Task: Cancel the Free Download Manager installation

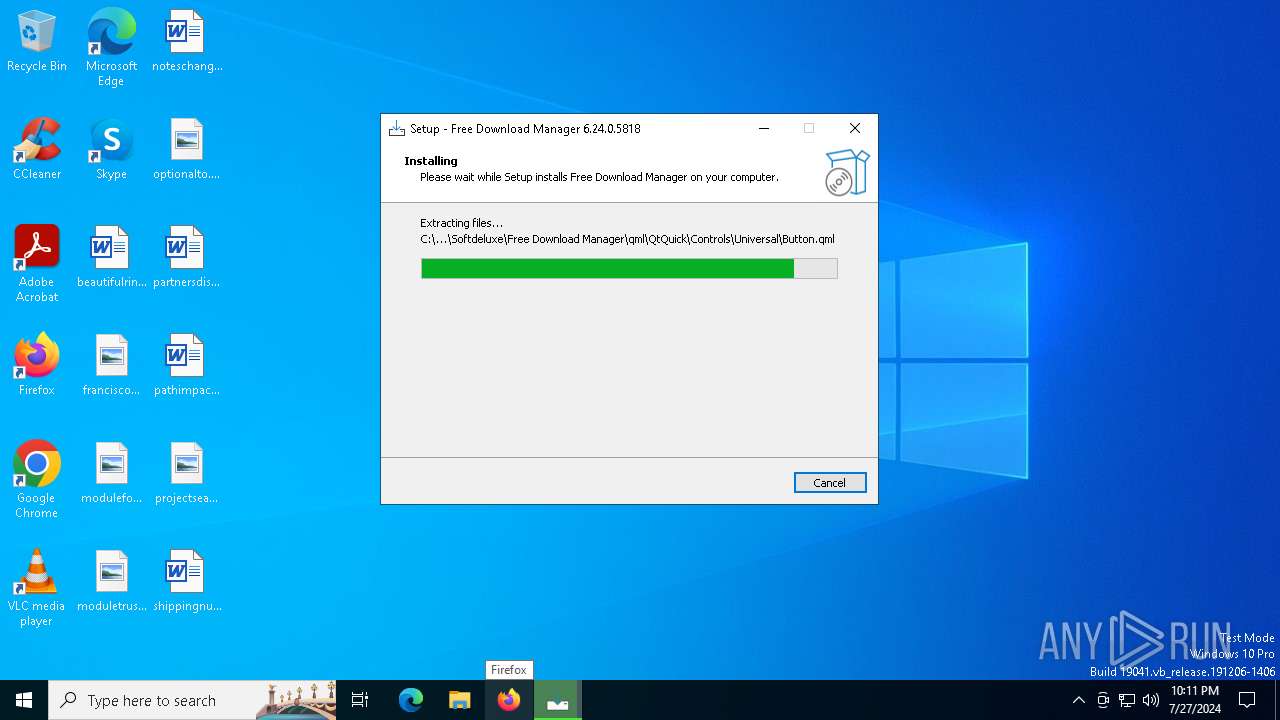Action: tap(829, 483)
